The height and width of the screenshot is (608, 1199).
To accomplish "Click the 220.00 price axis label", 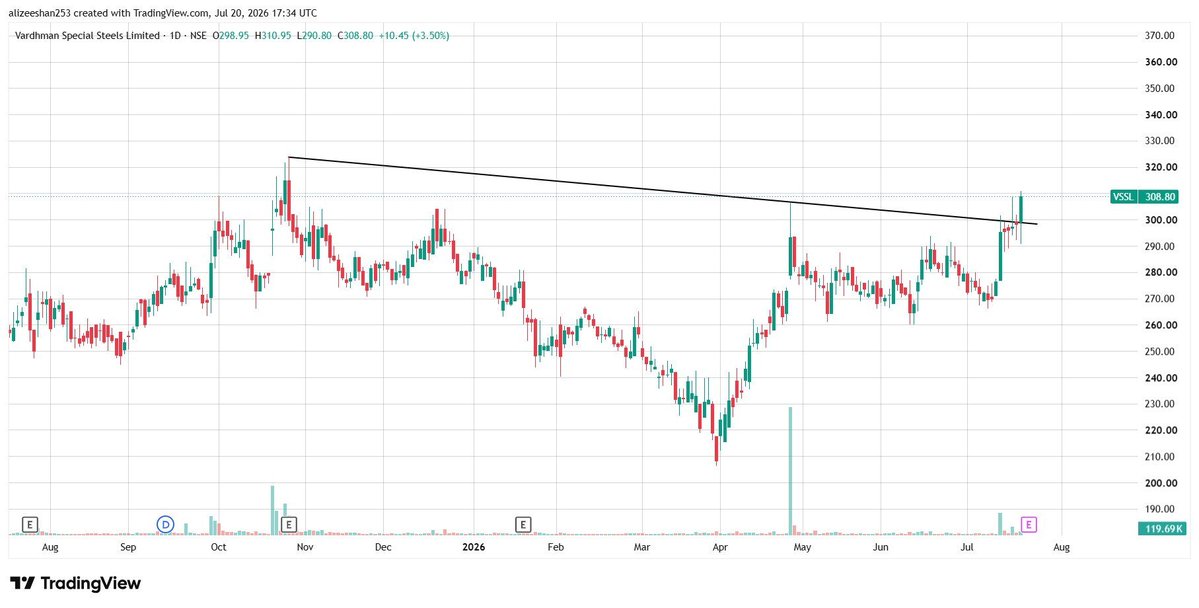I will click(x=1160, y=431).
